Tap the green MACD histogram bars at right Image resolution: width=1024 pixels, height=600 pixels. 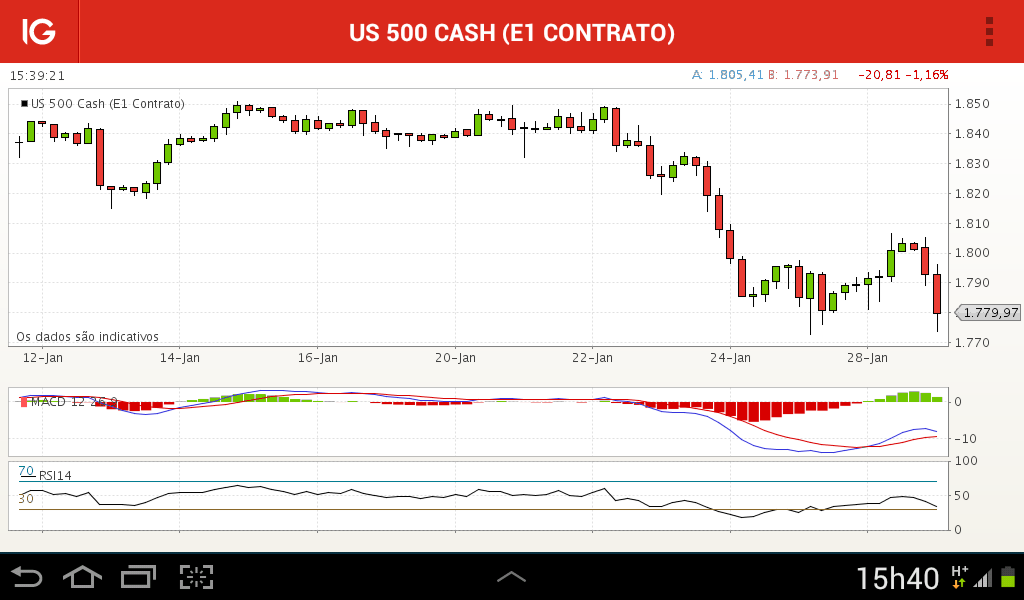pyautogui.click(x=908, y=396)
